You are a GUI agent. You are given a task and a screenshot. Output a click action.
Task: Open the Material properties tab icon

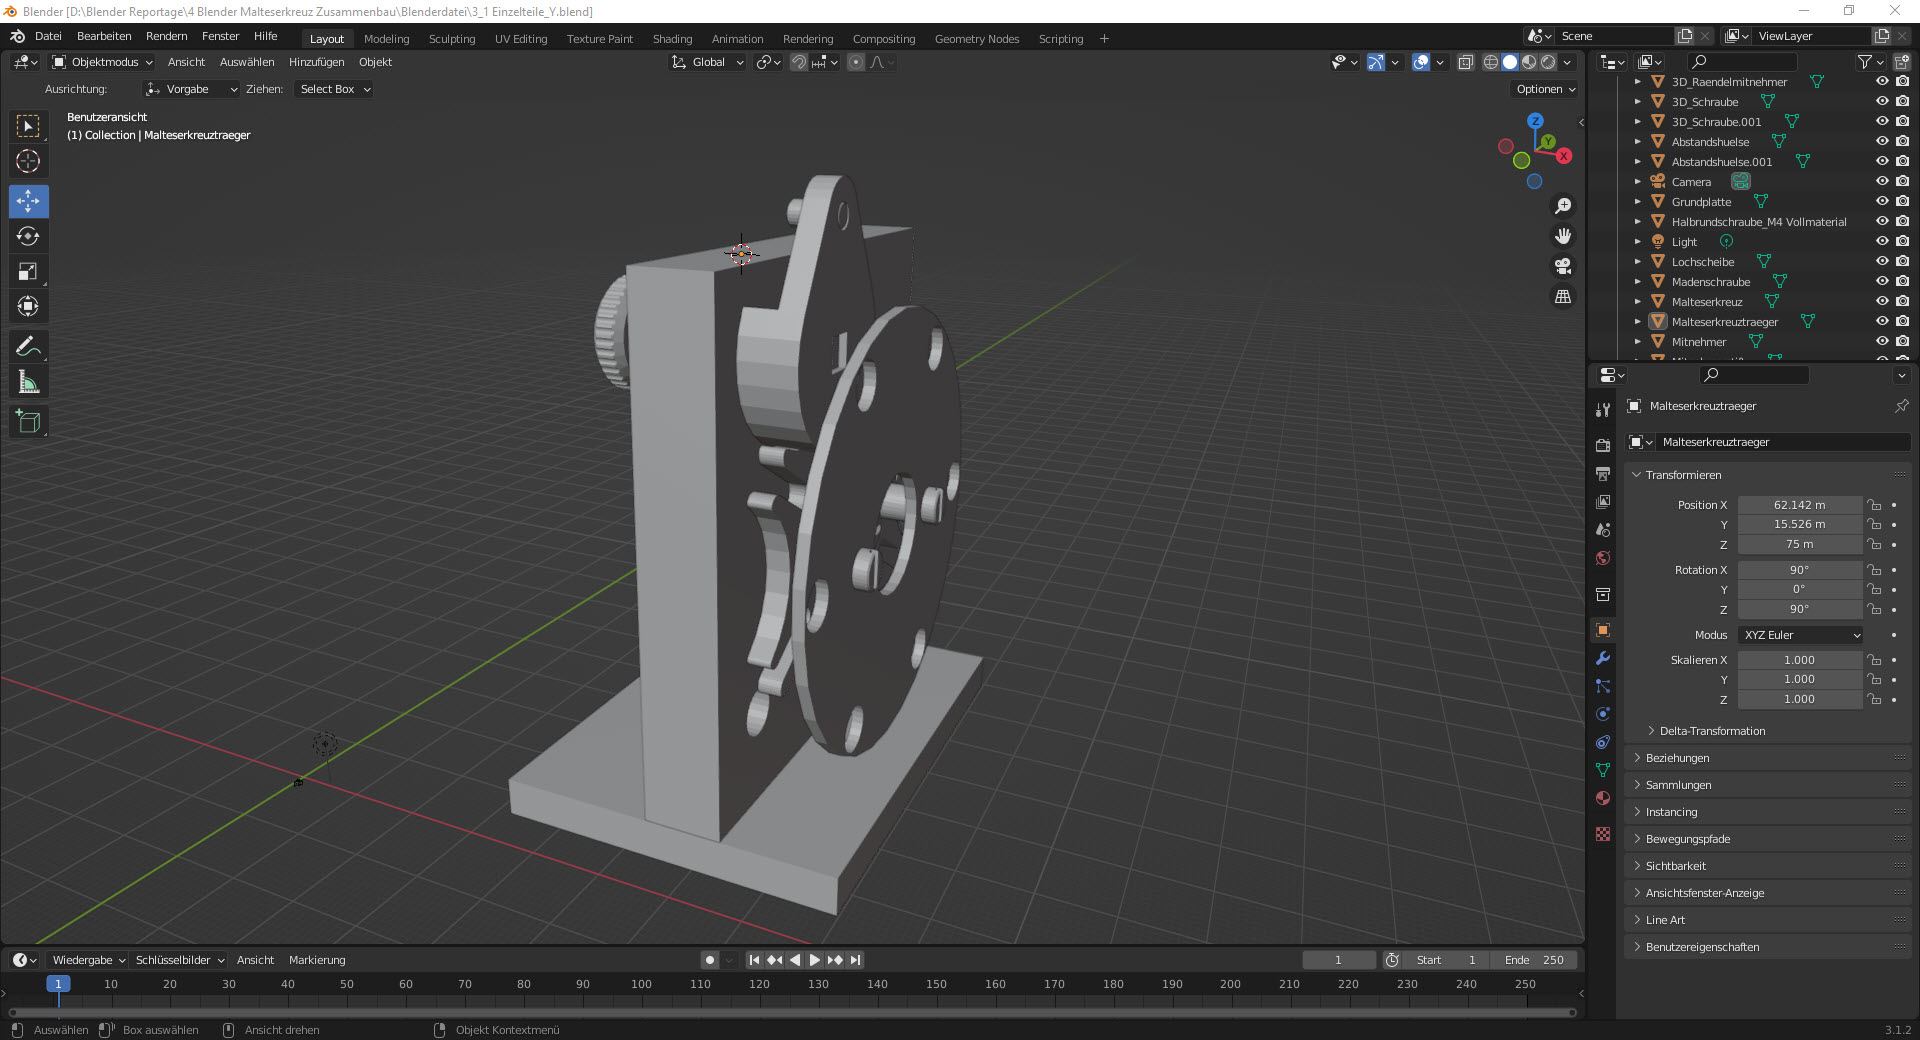1603,798
